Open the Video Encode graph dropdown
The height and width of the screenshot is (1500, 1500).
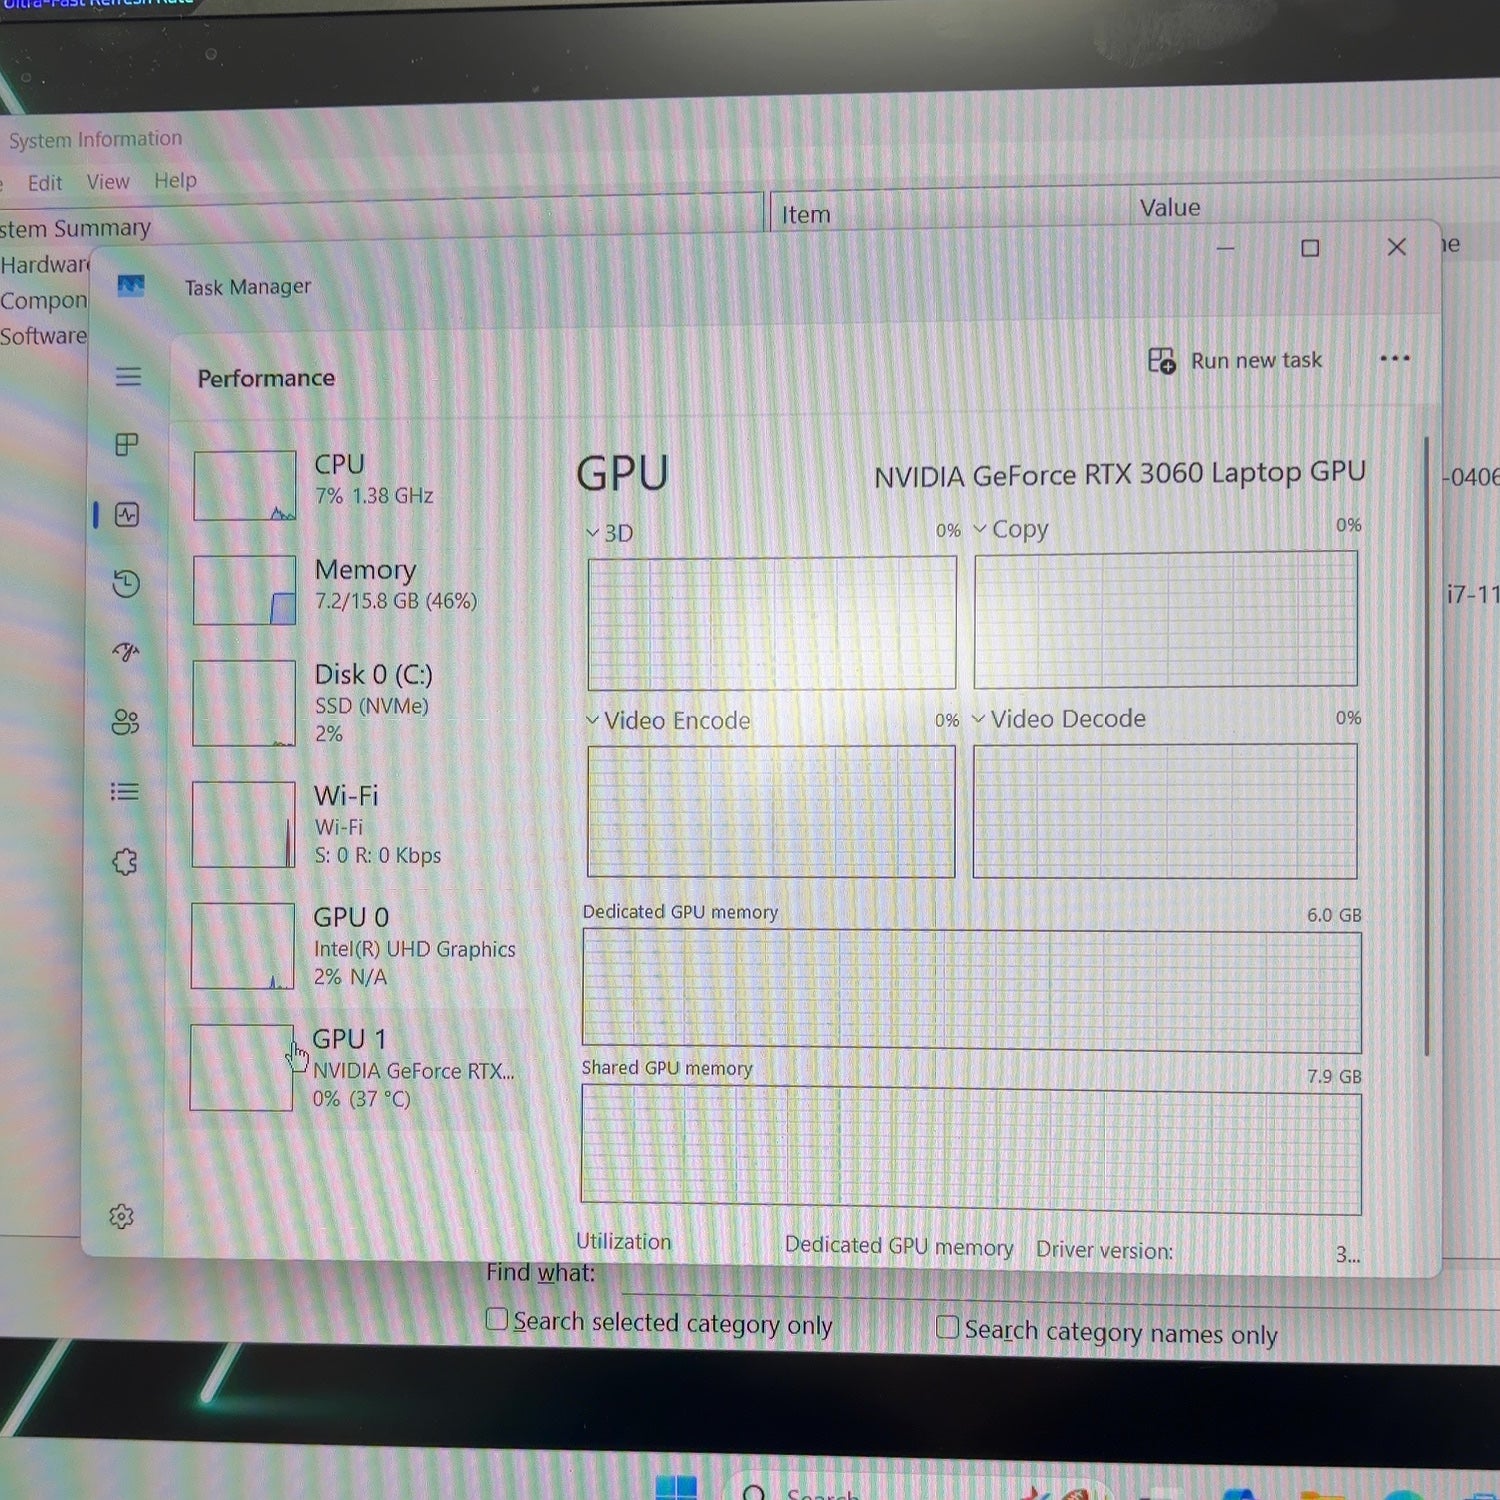coord(668,721)
